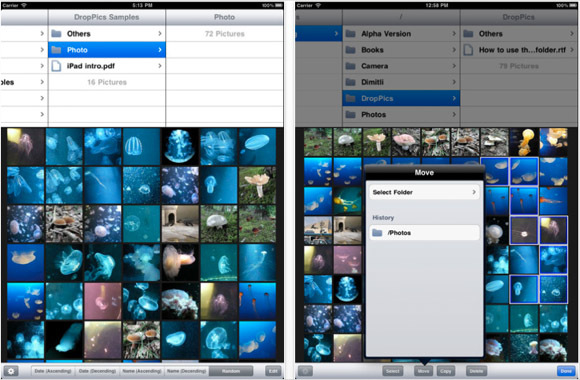Tap Wi-Fi icon in the 12:58 PM status bar
This screenshot has width=580, height=380.
[x=318, y=5]
